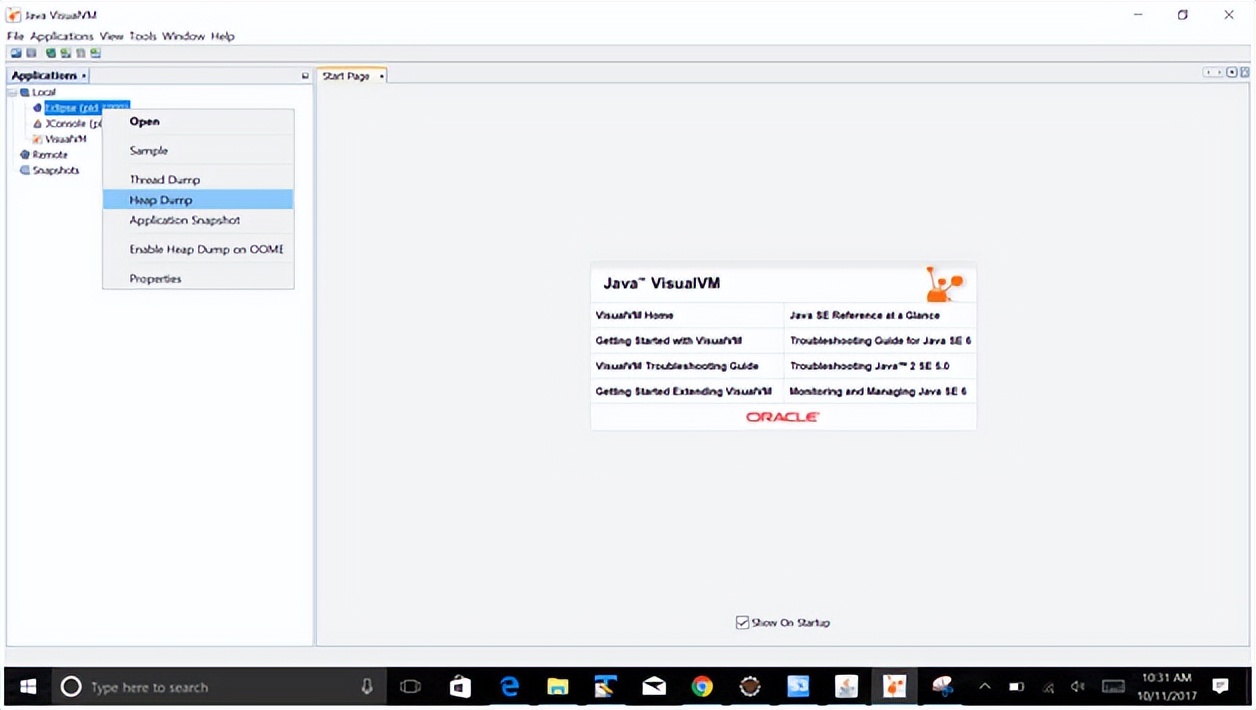Open the Applications menu in the menu bar
This screenshot has height=710, width=1256.
(62, 36)
